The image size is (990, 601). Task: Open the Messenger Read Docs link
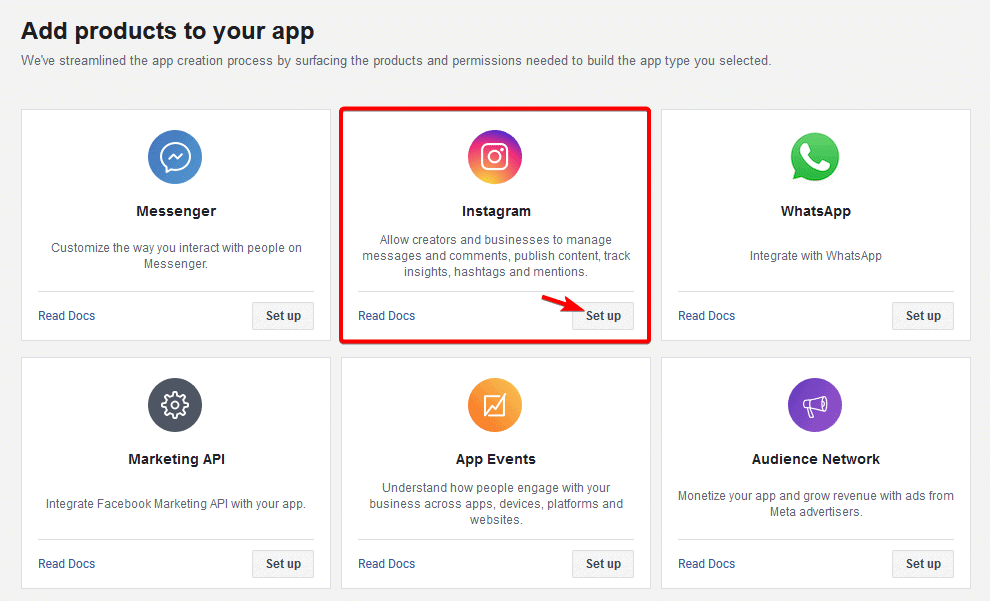tap(66, 315)
